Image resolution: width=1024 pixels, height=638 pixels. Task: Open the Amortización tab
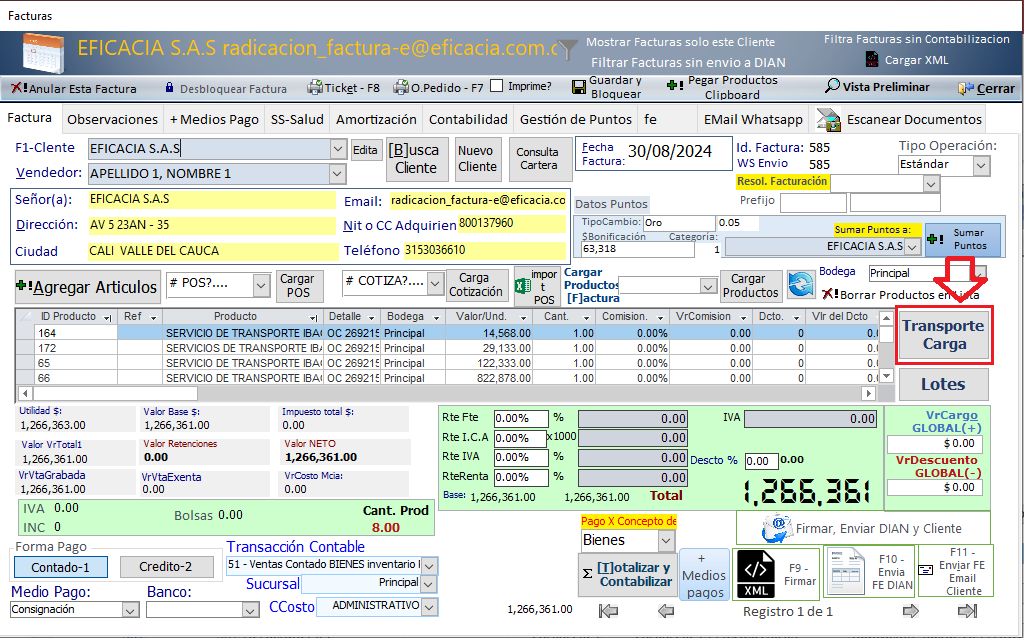click(376, 120)
